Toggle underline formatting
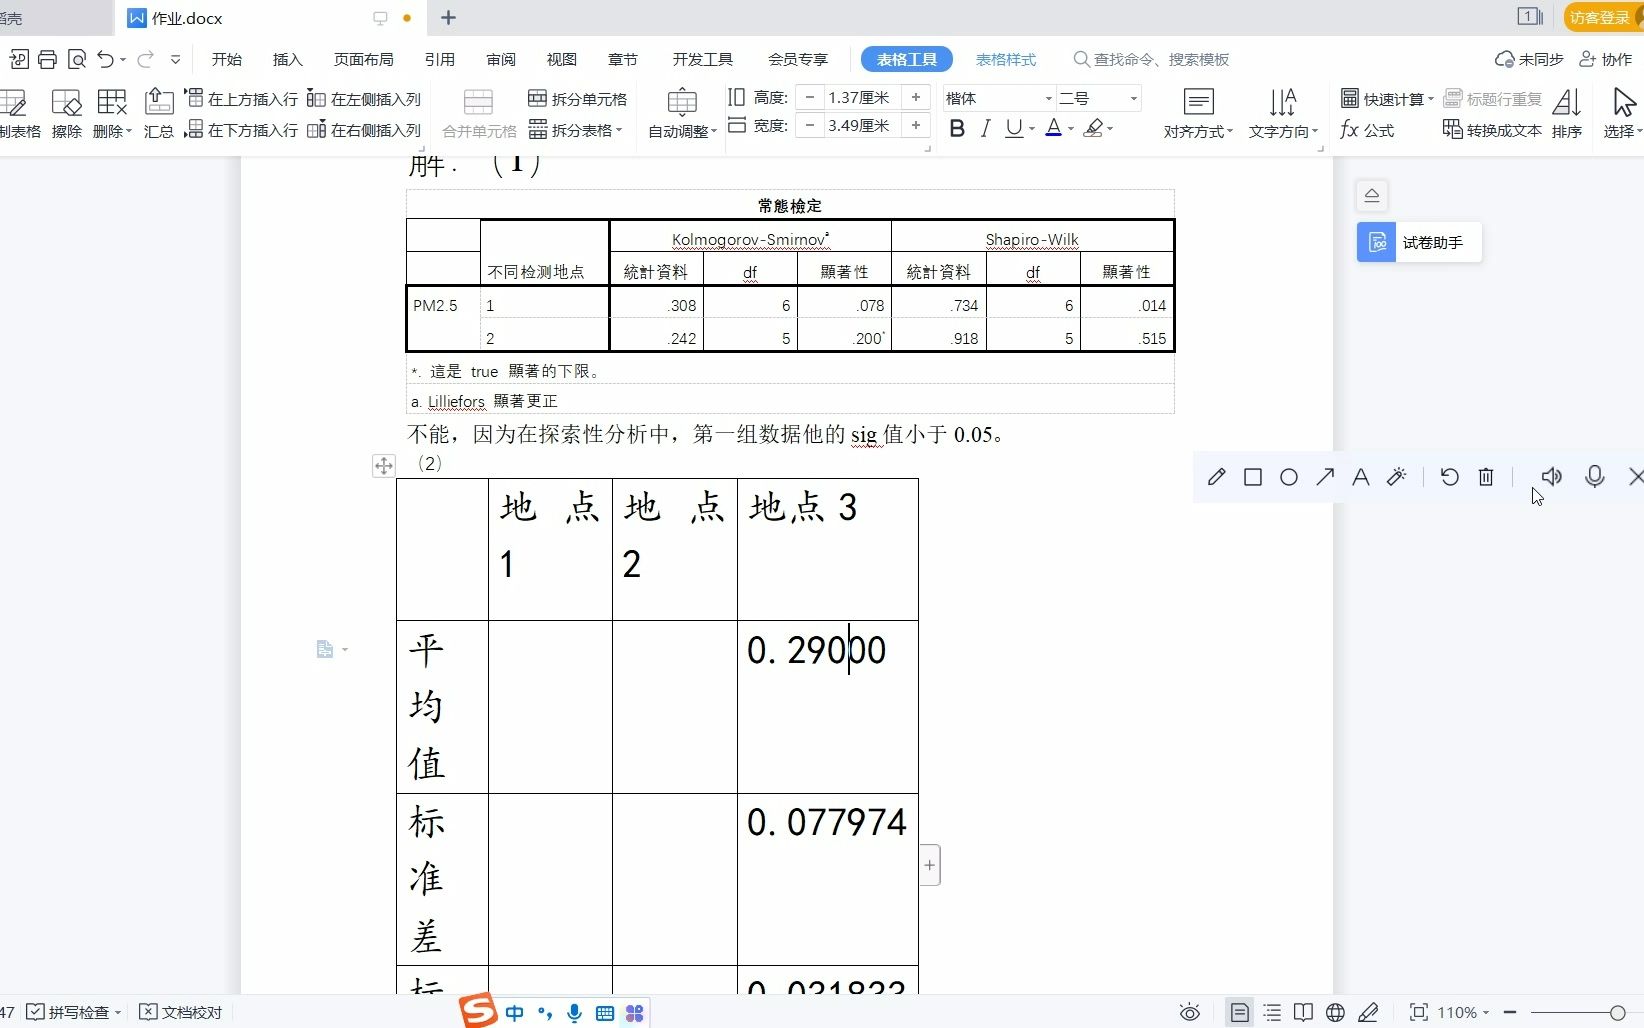 coord(1013,128)
